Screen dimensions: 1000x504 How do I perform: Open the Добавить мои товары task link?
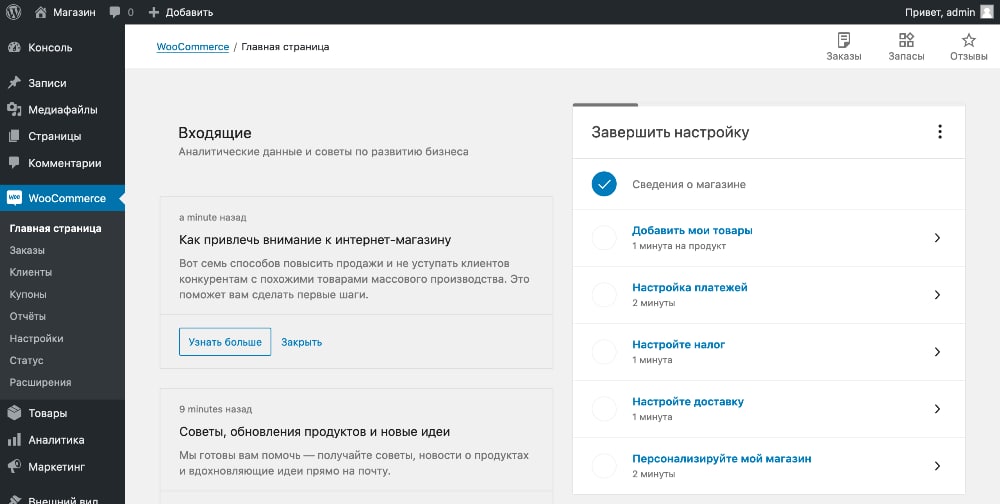(x=692, y=230)
